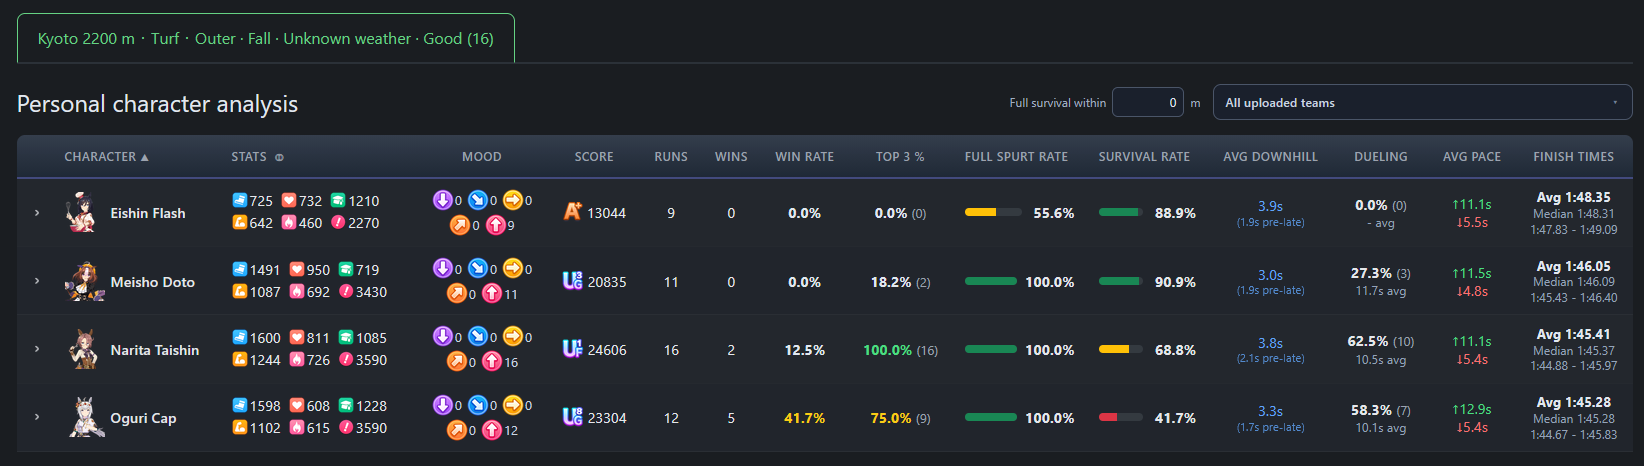Click Meisho Doto's heart stamina stat icon

(x=297, y=269)
